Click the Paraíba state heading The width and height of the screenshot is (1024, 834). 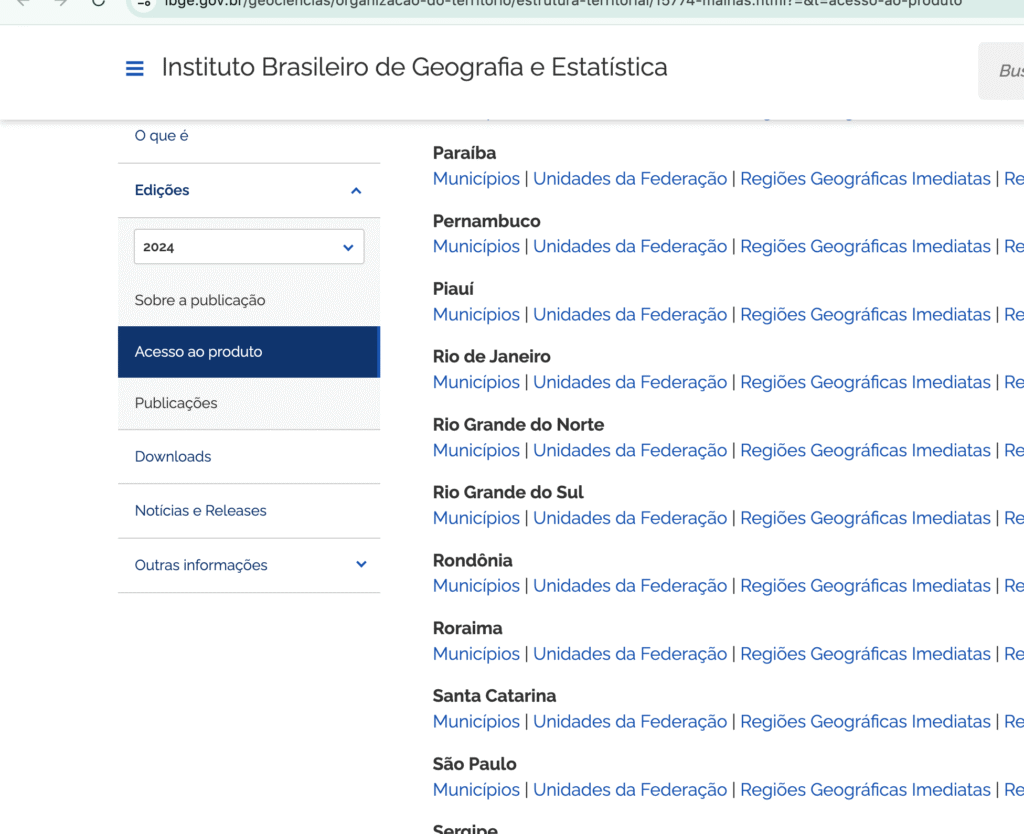[x=464, y=153]
